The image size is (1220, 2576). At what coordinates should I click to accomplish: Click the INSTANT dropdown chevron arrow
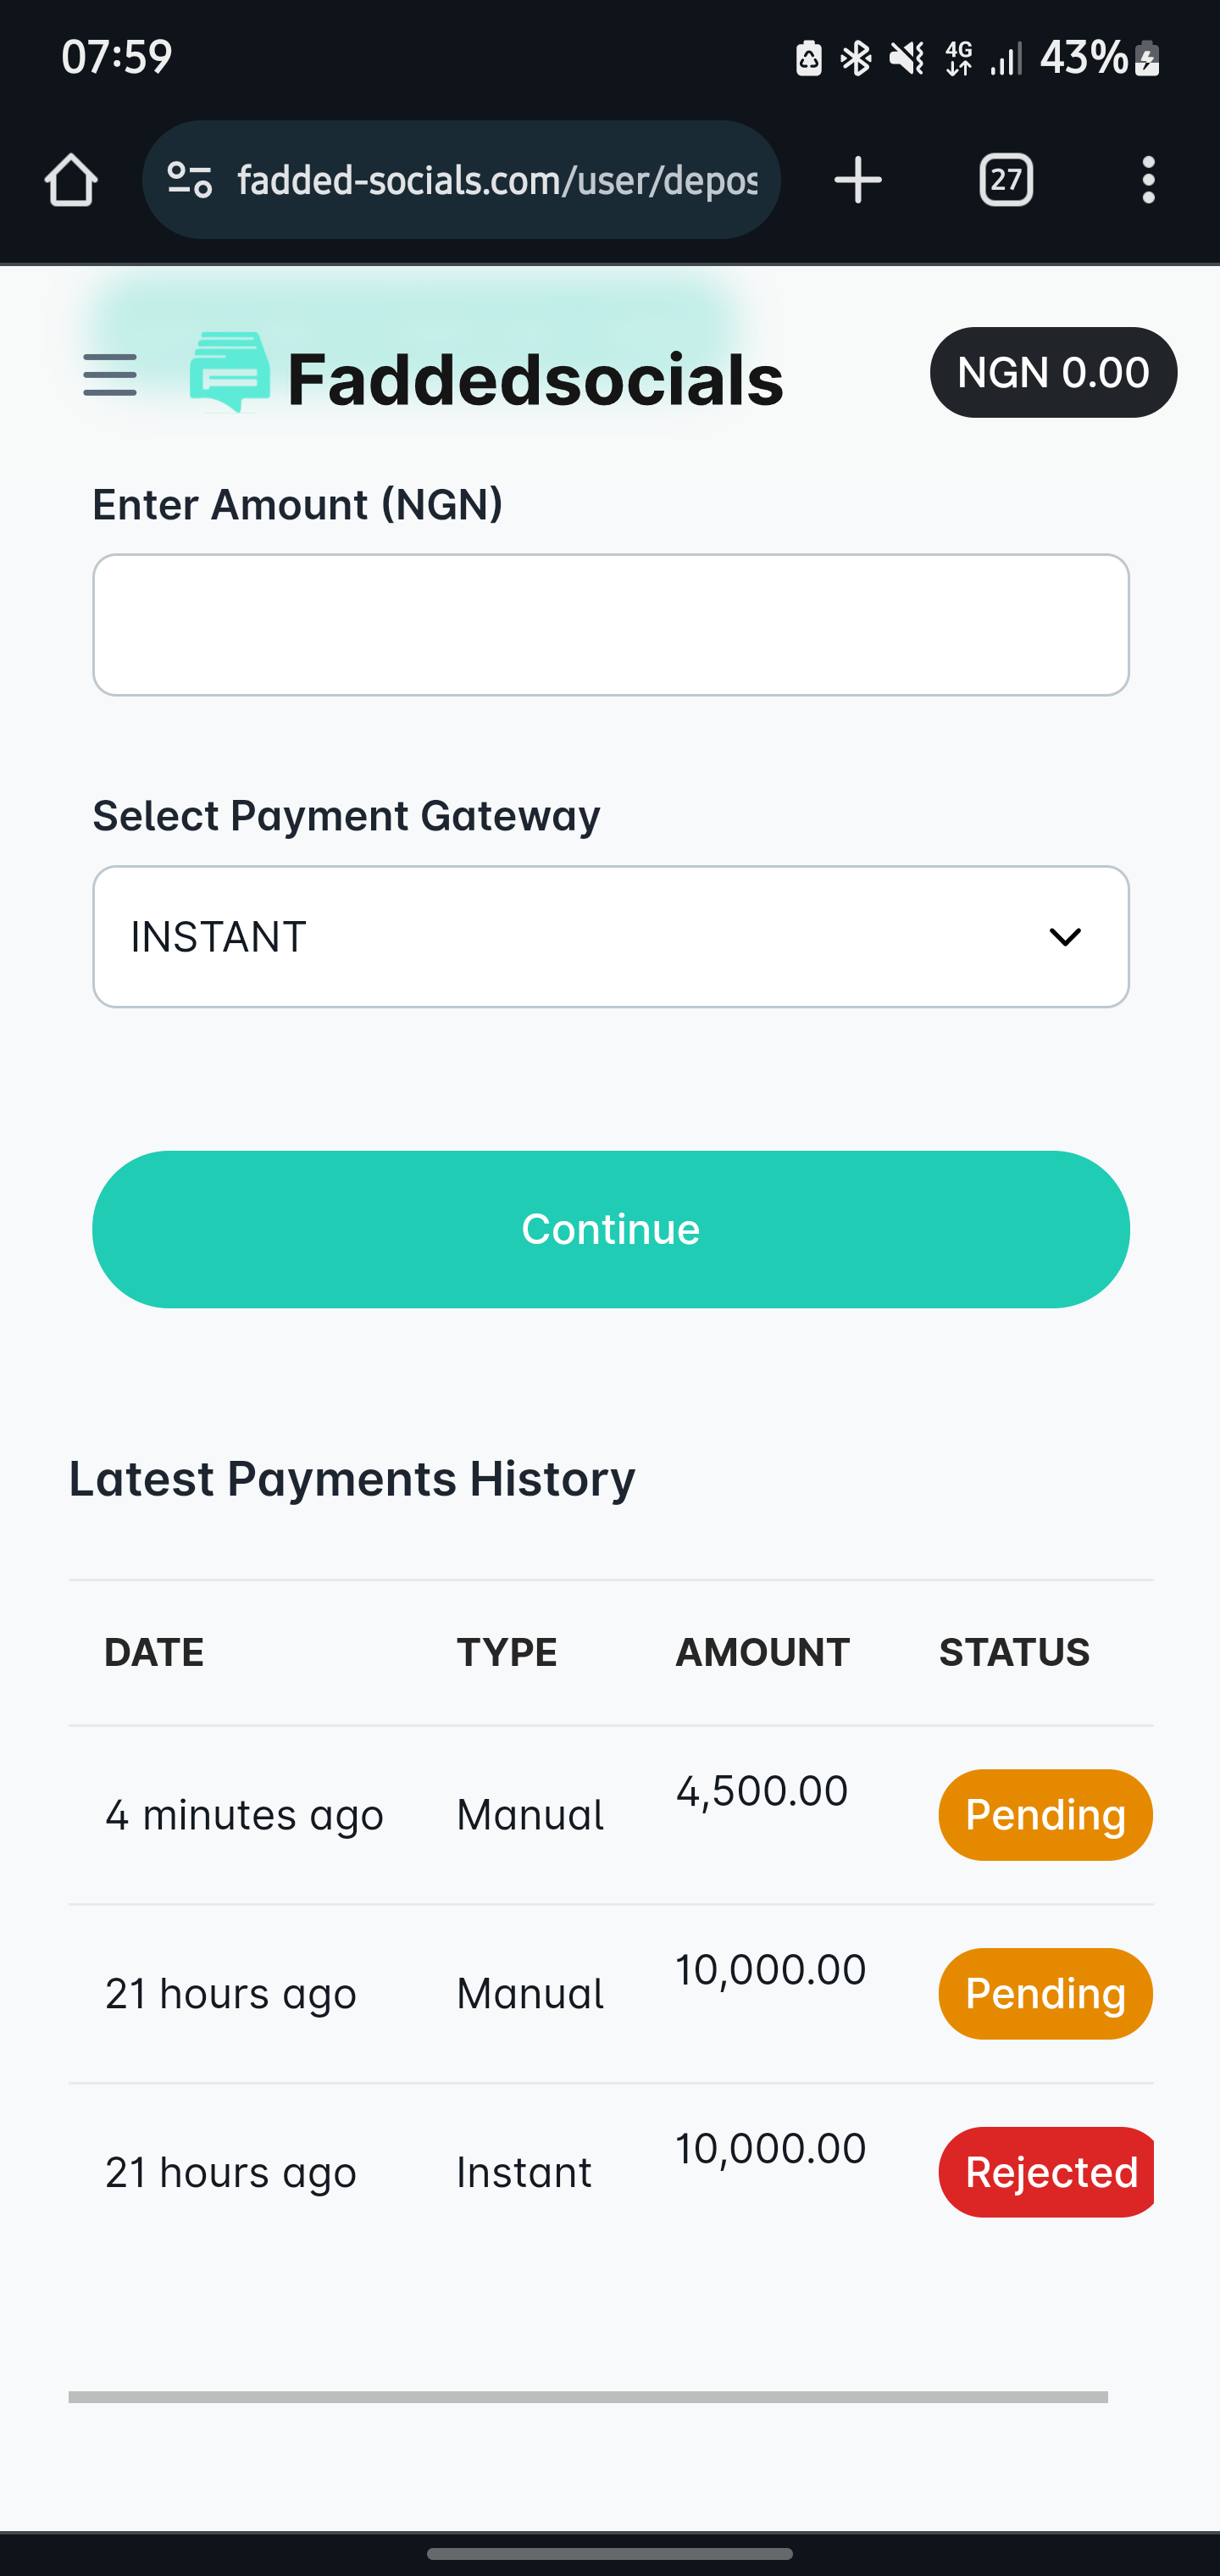click(1065, 937)
